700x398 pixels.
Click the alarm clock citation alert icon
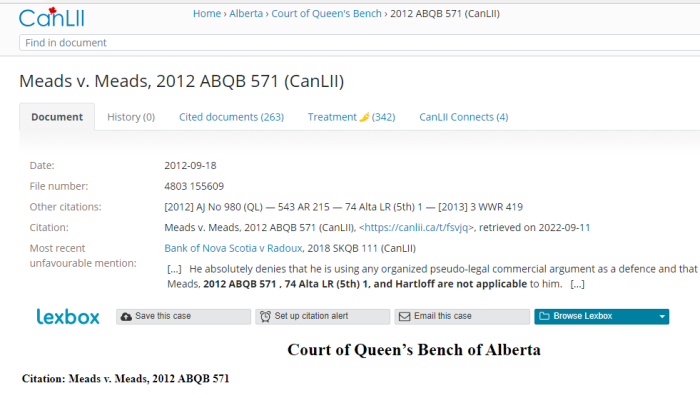265,316
